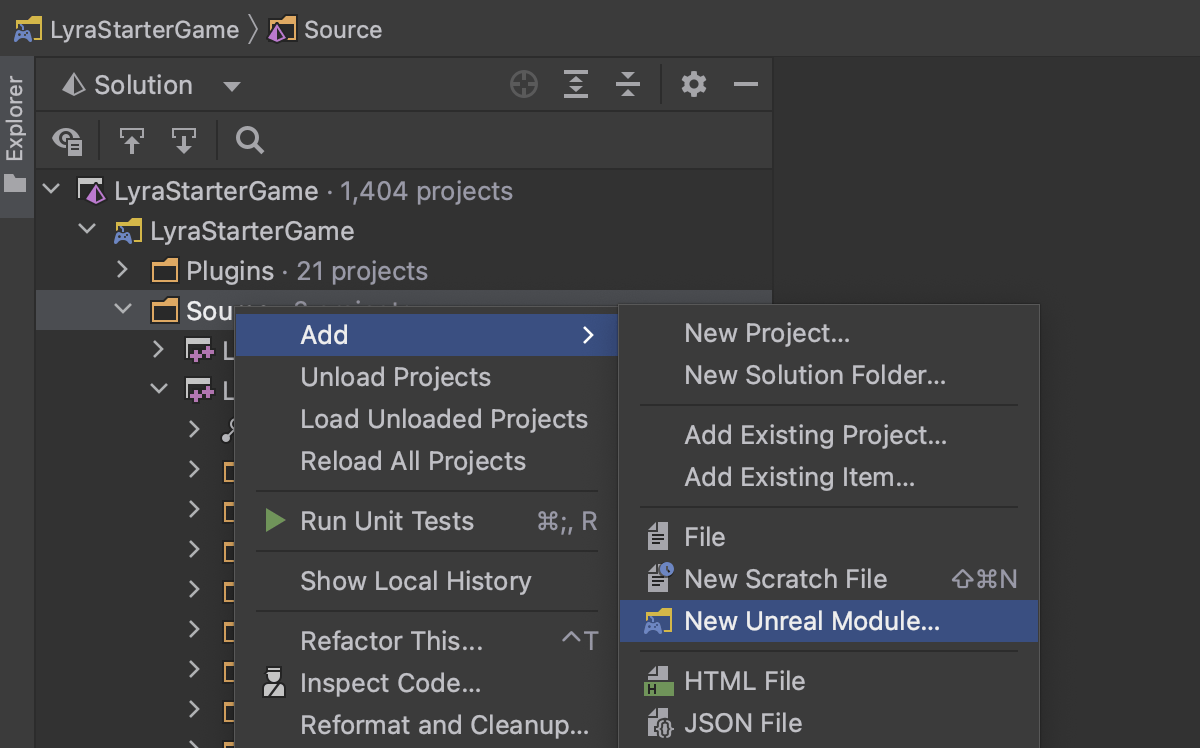Image resolution: width=1200 pixels, height=748 pixels.
Task: Open the Solution panel settings gear
Action: click(x=694, y=85)
